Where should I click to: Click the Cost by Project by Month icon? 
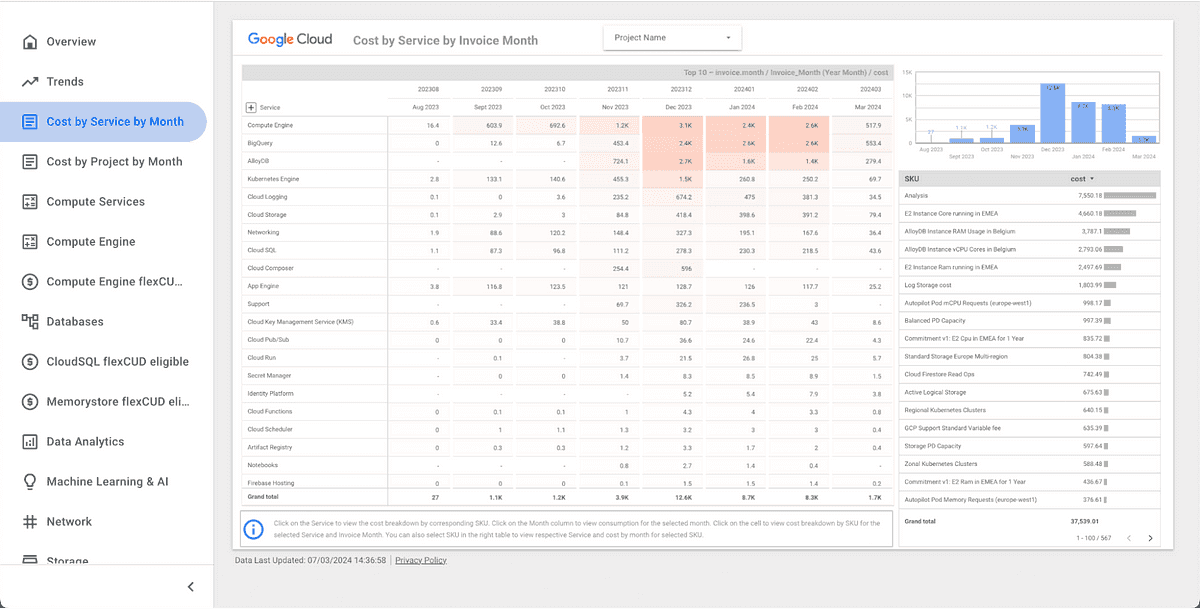point(29,162)
